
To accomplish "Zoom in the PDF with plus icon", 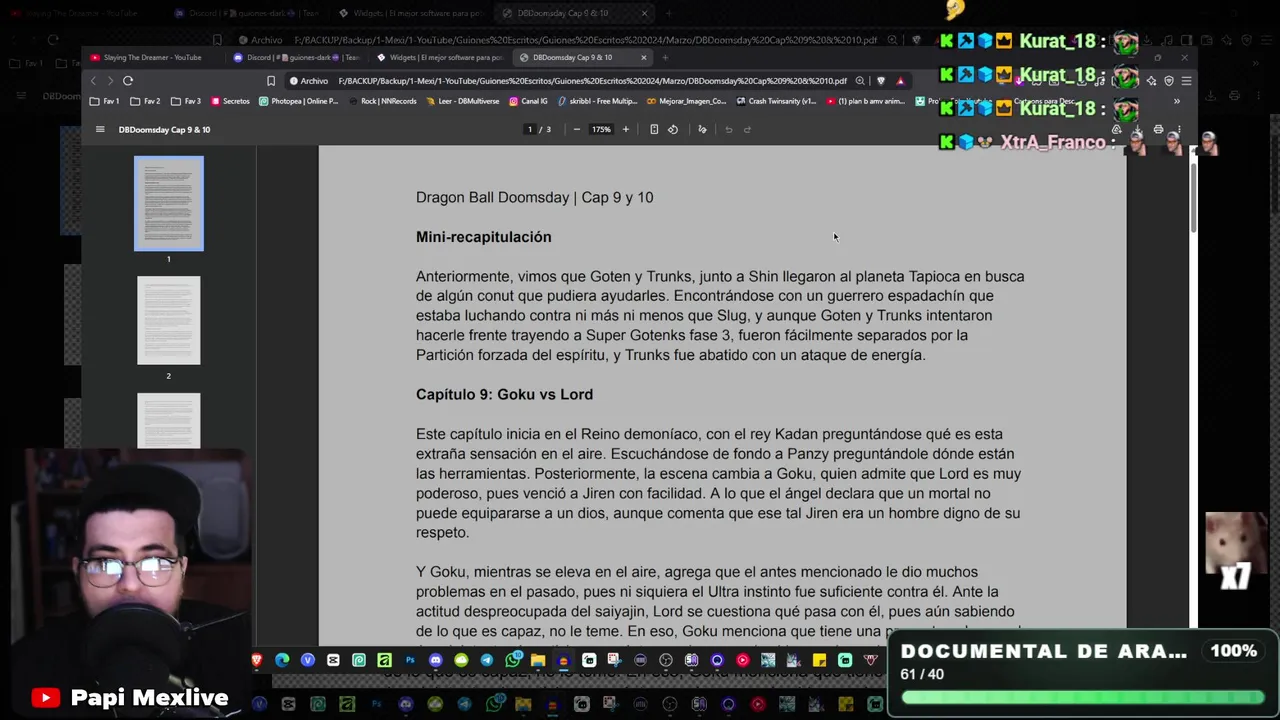I will coord(625,129).
